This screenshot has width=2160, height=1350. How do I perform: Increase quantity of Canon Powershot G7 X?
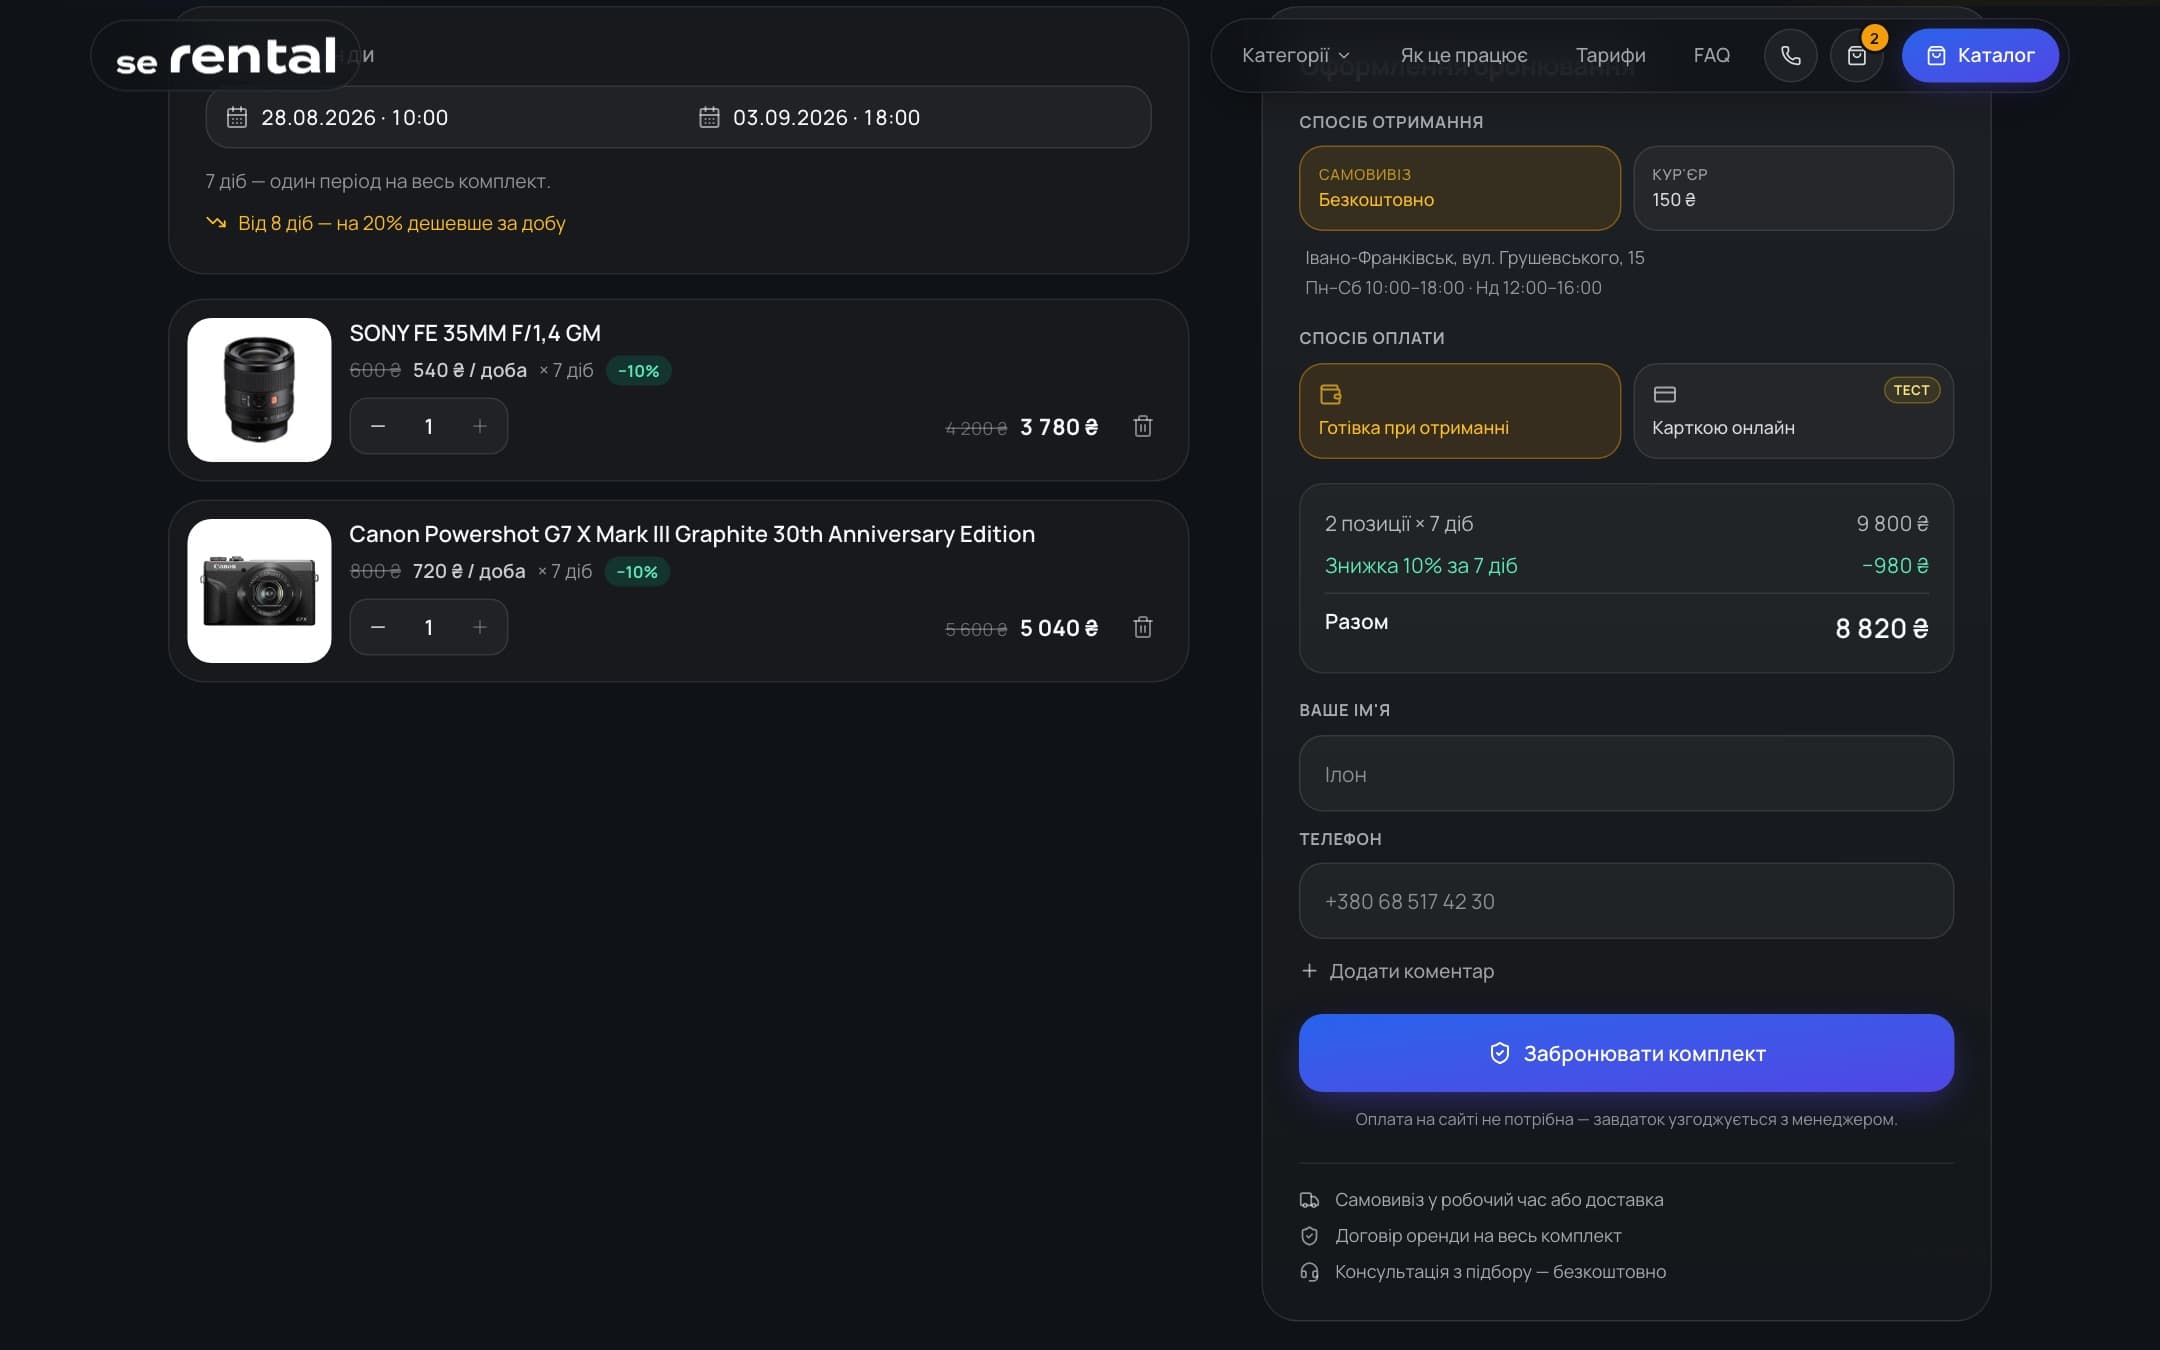[480, 628]
